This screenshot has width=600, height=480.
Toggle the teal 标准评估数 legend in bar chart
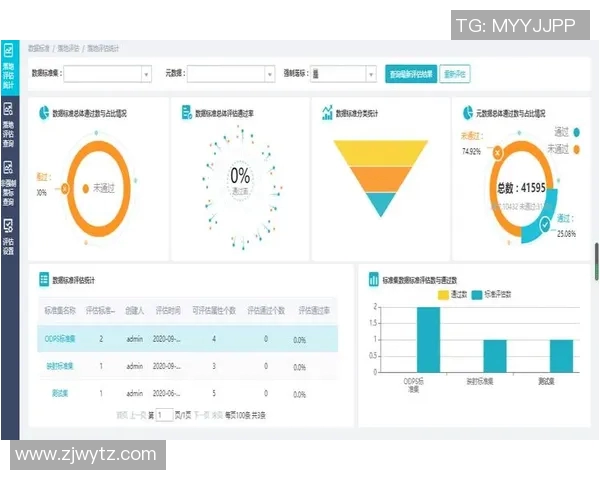[491, 295]
